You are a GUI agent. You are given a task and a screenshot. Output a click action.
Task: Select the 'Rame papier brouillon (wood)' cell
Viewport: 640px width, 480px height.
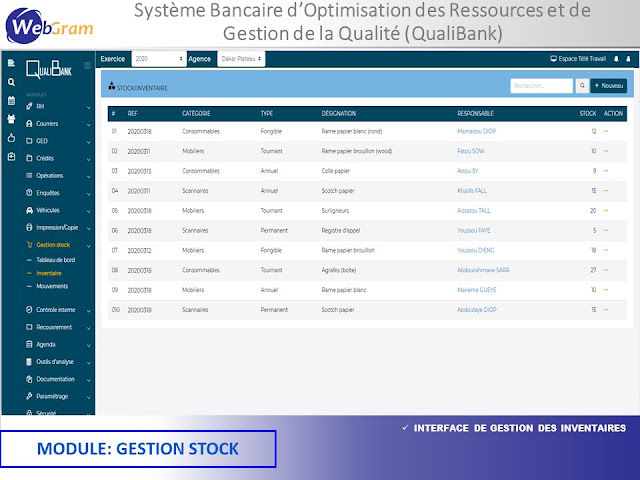357,151
